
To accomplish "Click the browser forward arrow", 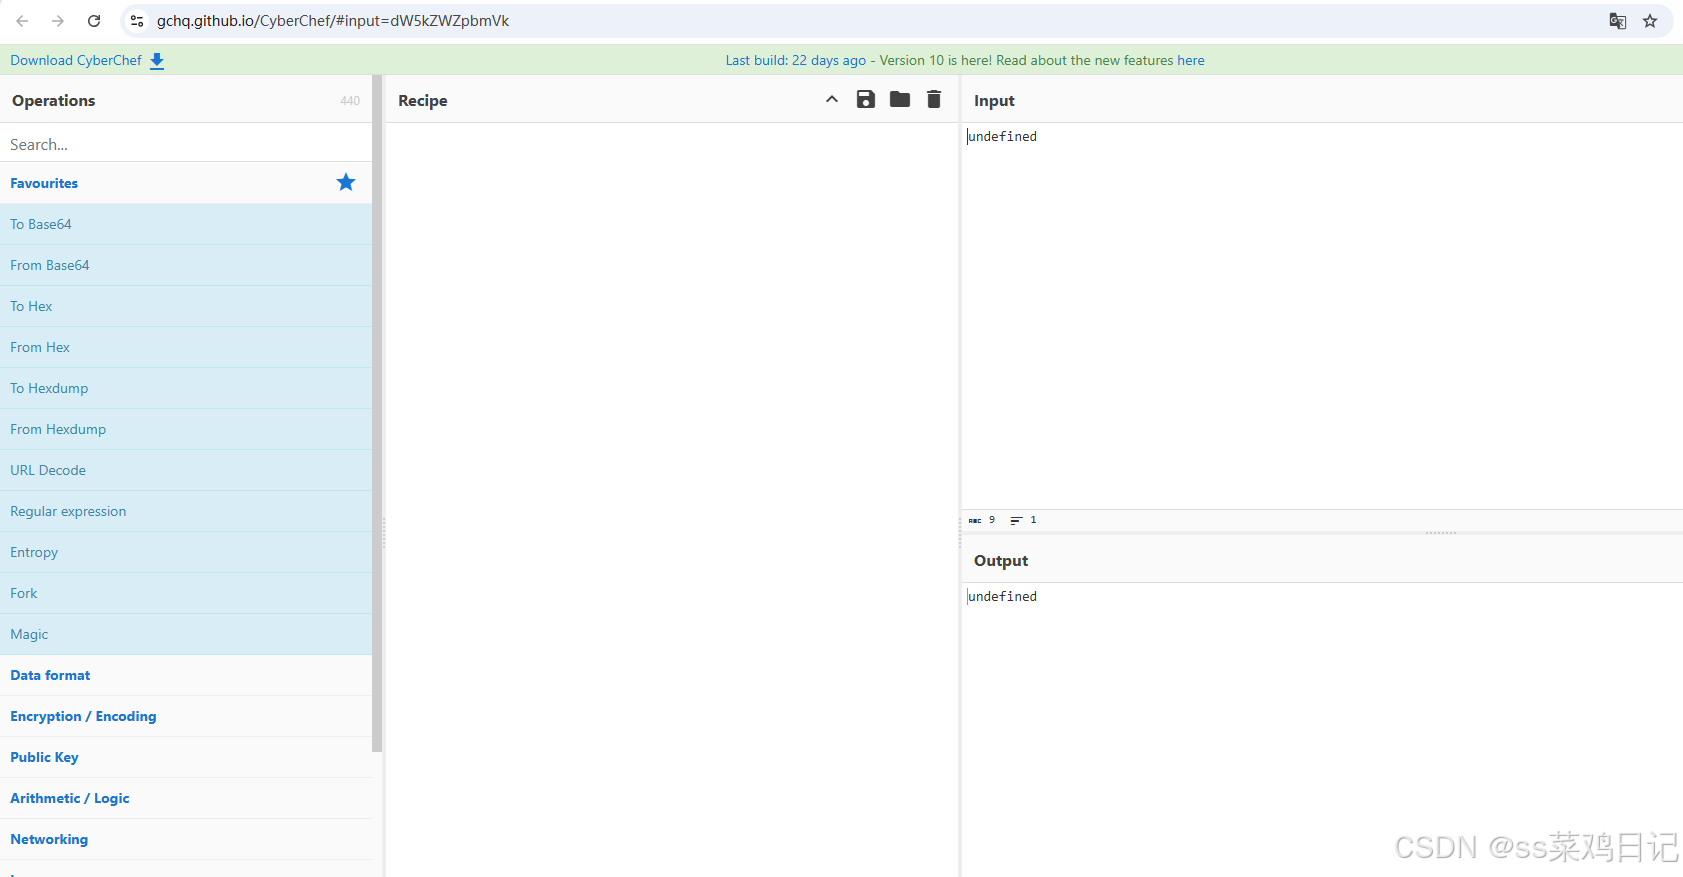I will [58, 21].
